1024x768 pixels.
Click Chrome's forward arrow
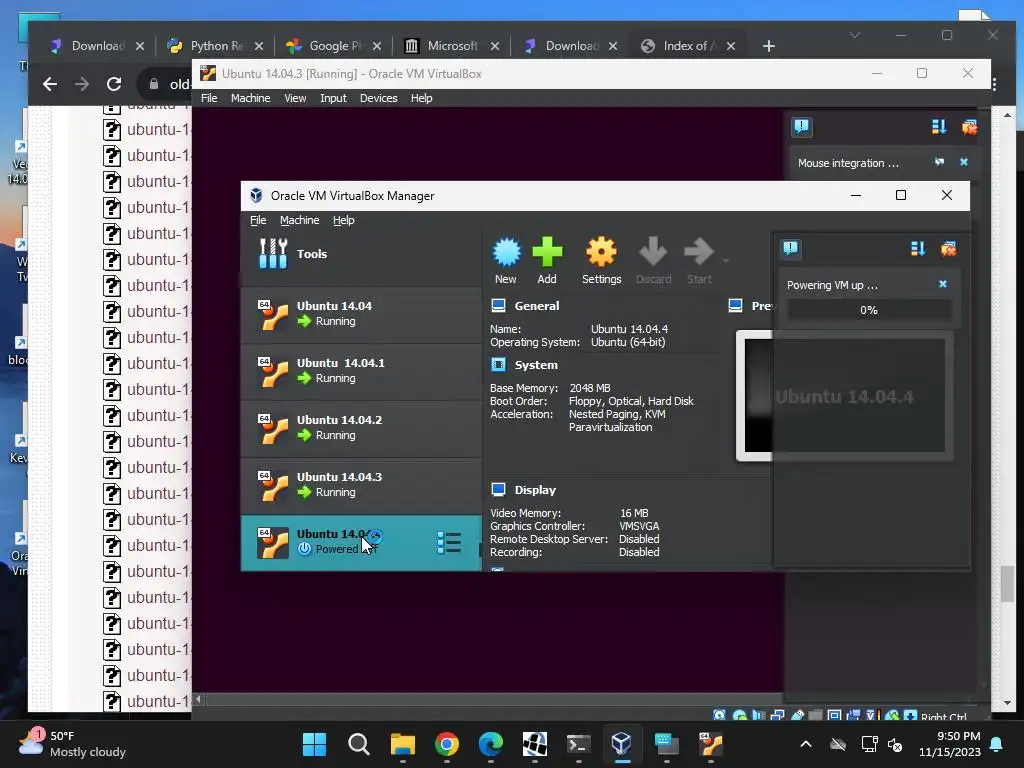(82, 84)
